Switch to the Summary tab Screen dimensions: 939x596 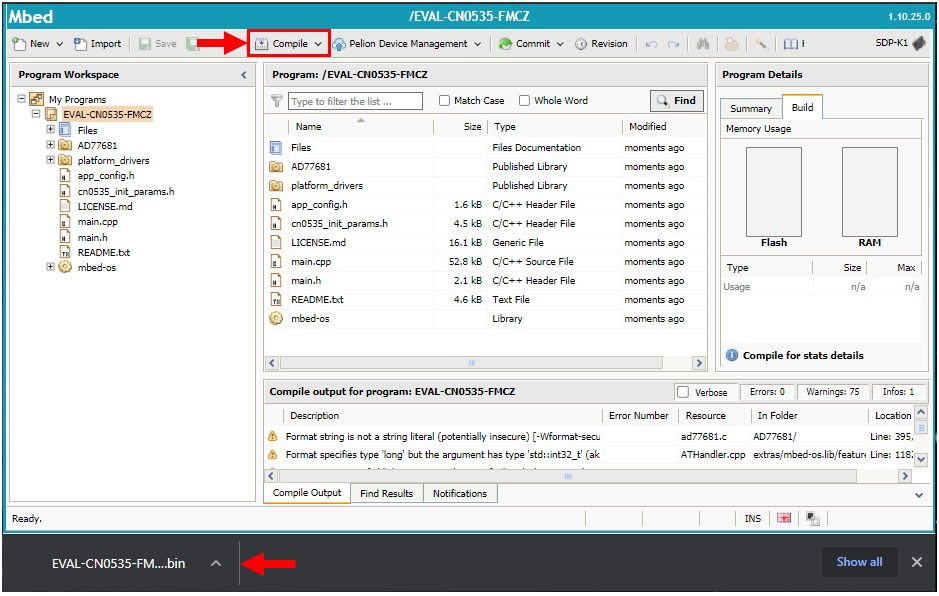click(751, 108)
